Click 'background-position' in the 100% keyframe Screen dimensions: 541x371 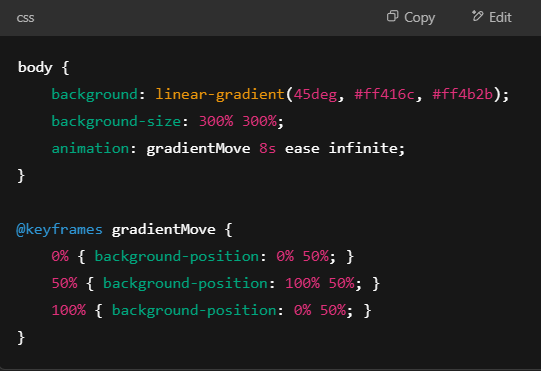click(x=194, y=310)
